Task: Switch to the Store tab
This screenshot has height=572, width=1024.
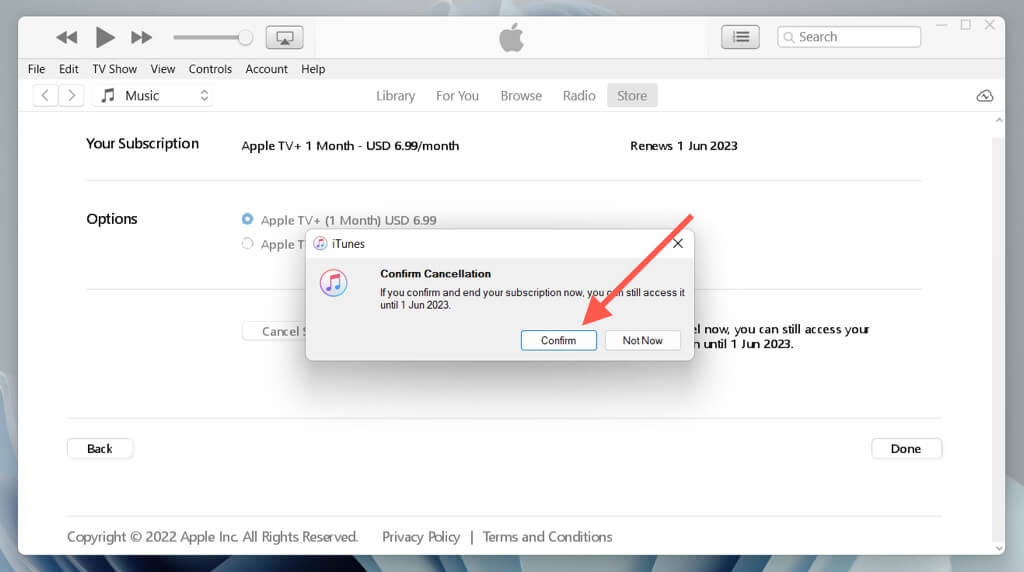Action: click(x=632, y=96)
